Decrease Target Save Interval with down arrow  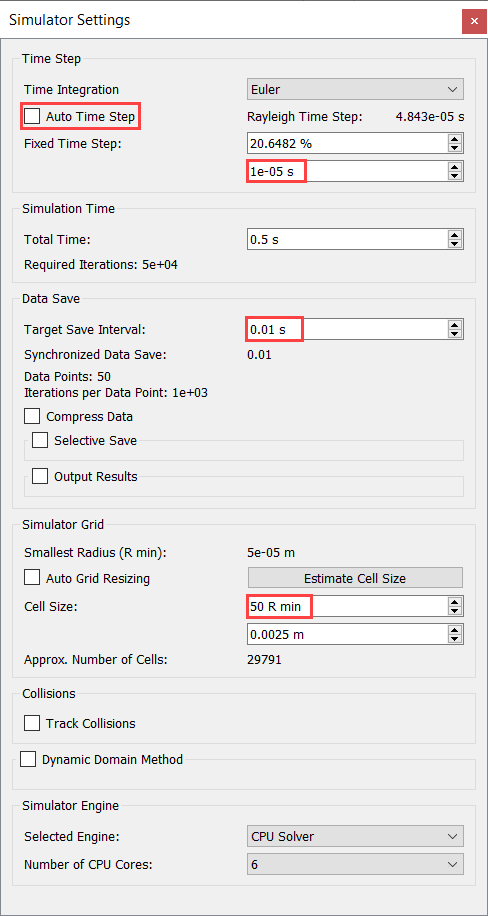(454, 334)
